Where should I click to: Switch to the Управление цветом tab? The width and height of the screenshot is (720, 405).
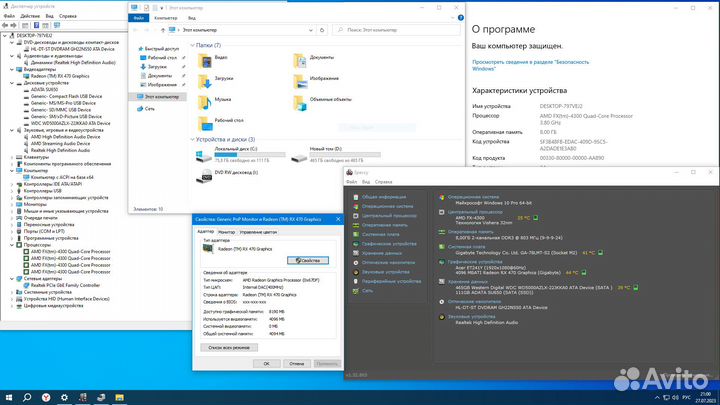point(258,232)
